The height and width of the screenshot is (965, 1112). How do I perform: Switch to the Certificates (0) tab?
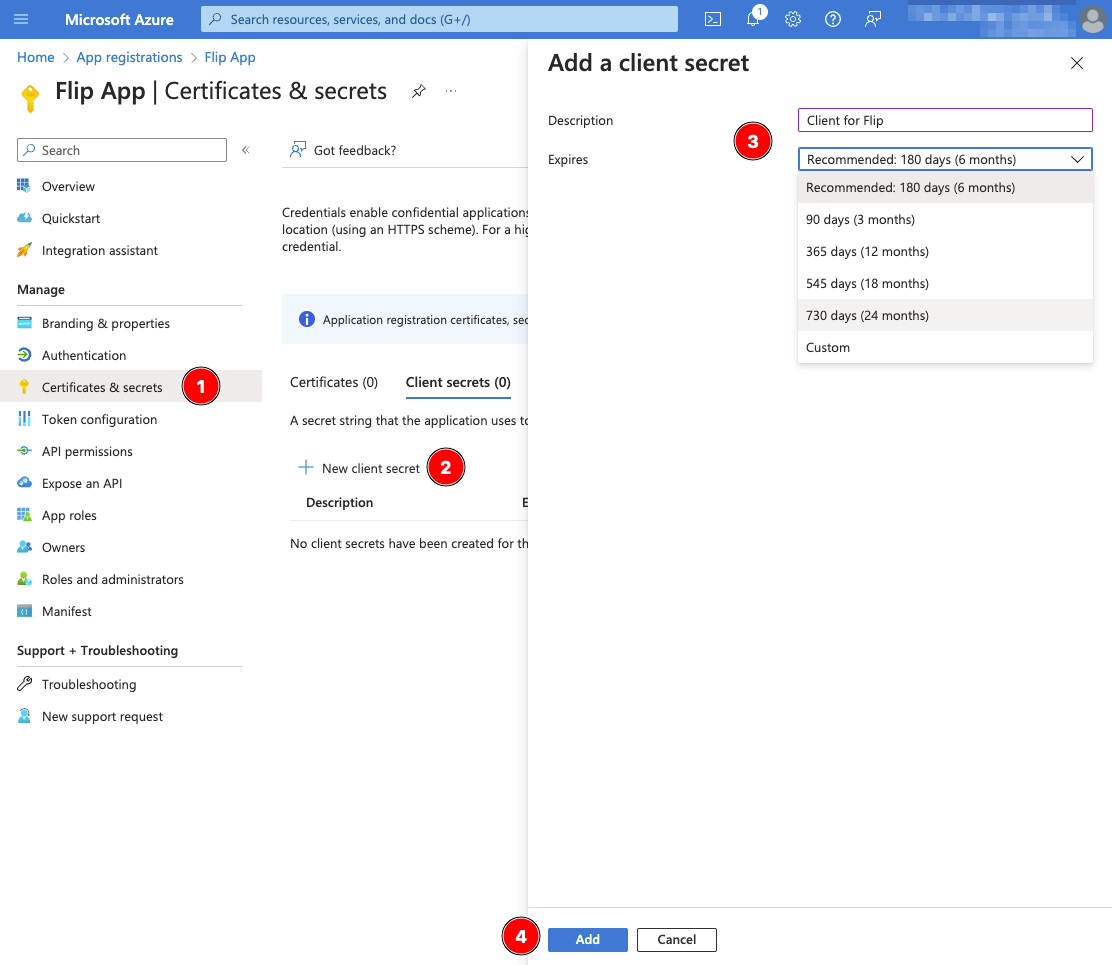coord(334,382)
